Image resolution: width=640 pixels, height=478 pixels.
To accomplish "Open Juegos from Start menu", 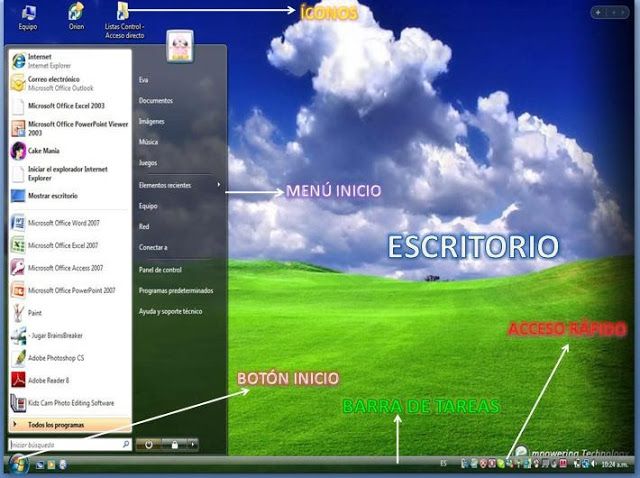I will coord(148,163).
